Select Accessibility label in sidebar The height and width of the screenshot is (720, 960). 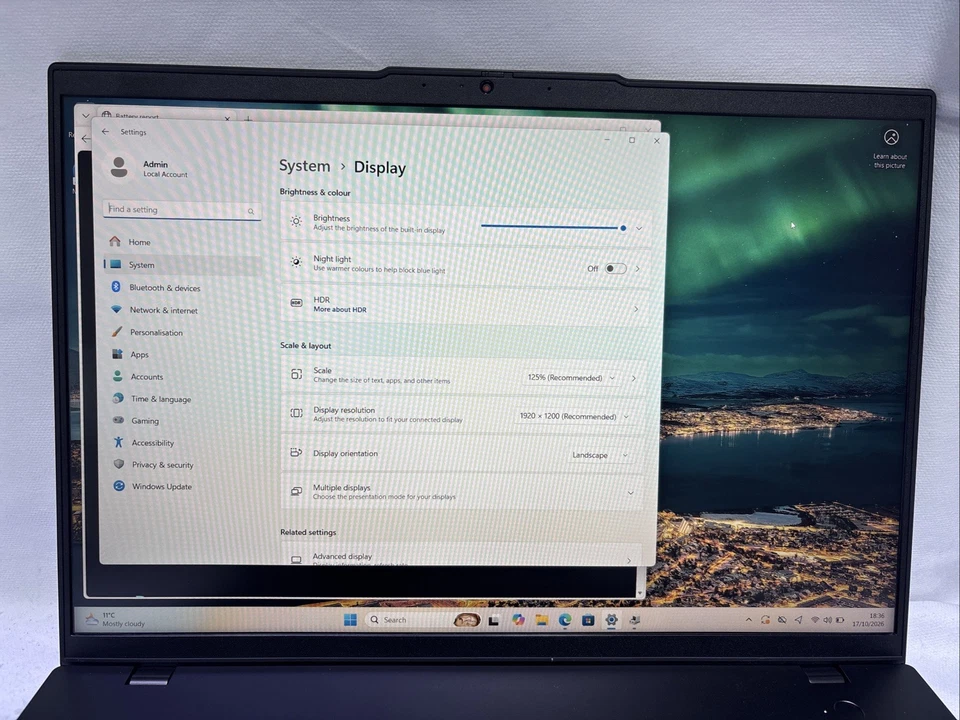153,443
